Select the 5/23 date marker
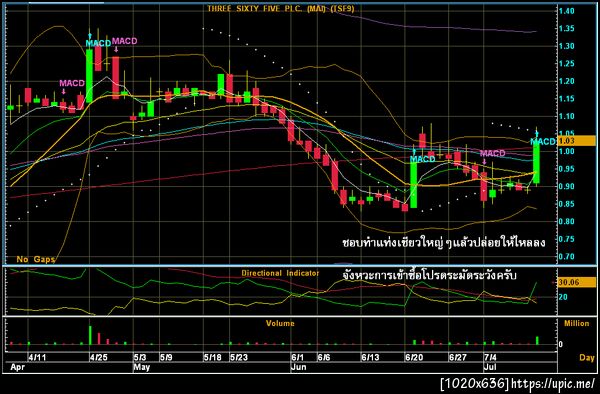This screenshot has width=600, height=394. pos(239,358)
